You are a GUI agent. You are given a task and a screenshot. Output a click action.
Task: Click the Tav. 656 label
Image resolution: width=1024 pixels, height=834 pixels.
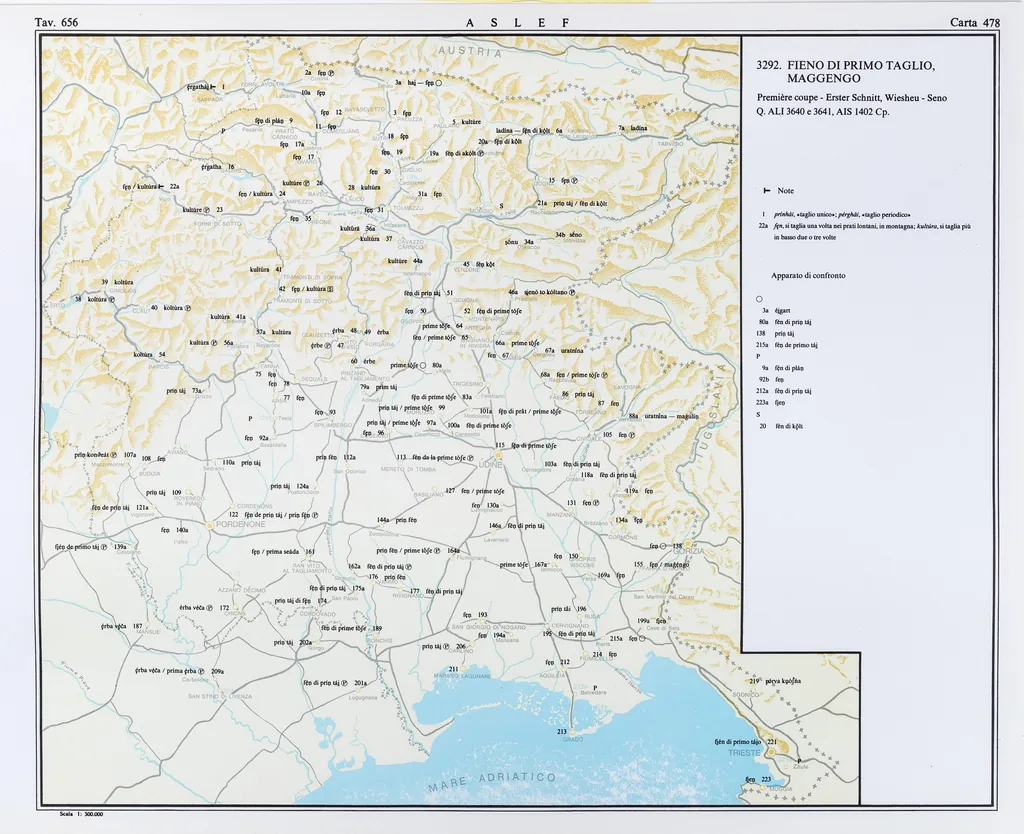click(56, 22)
